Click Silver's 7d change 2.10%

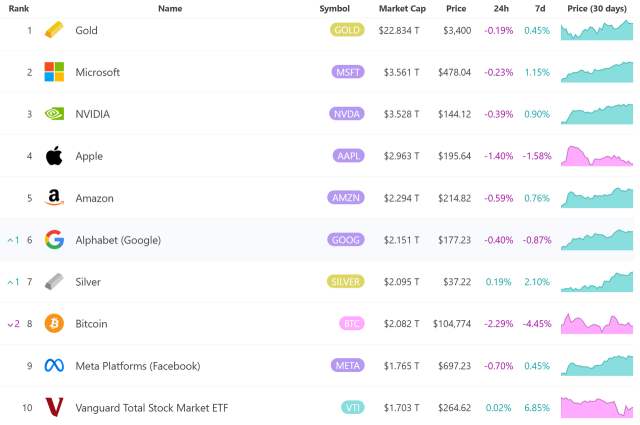click(x=537, y=282)
